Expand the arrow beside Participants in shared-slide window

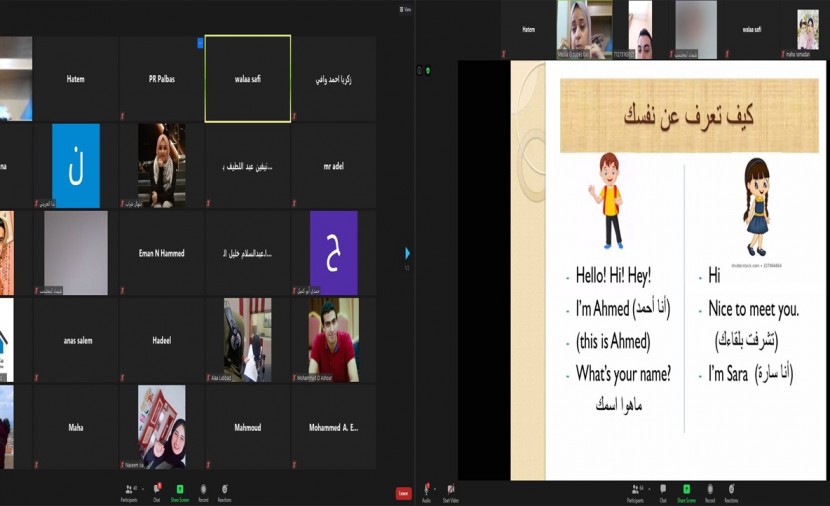pyautogui.click(x=646, y=487)
